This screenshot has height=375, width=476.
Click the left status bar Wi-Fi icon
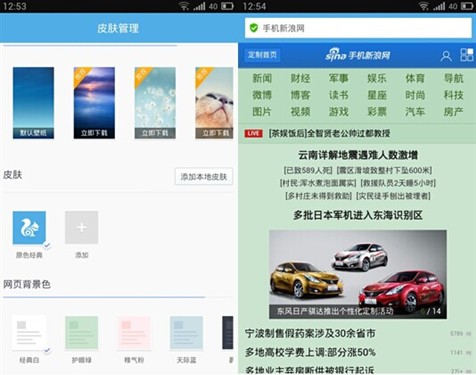click(x=184, y=6)
